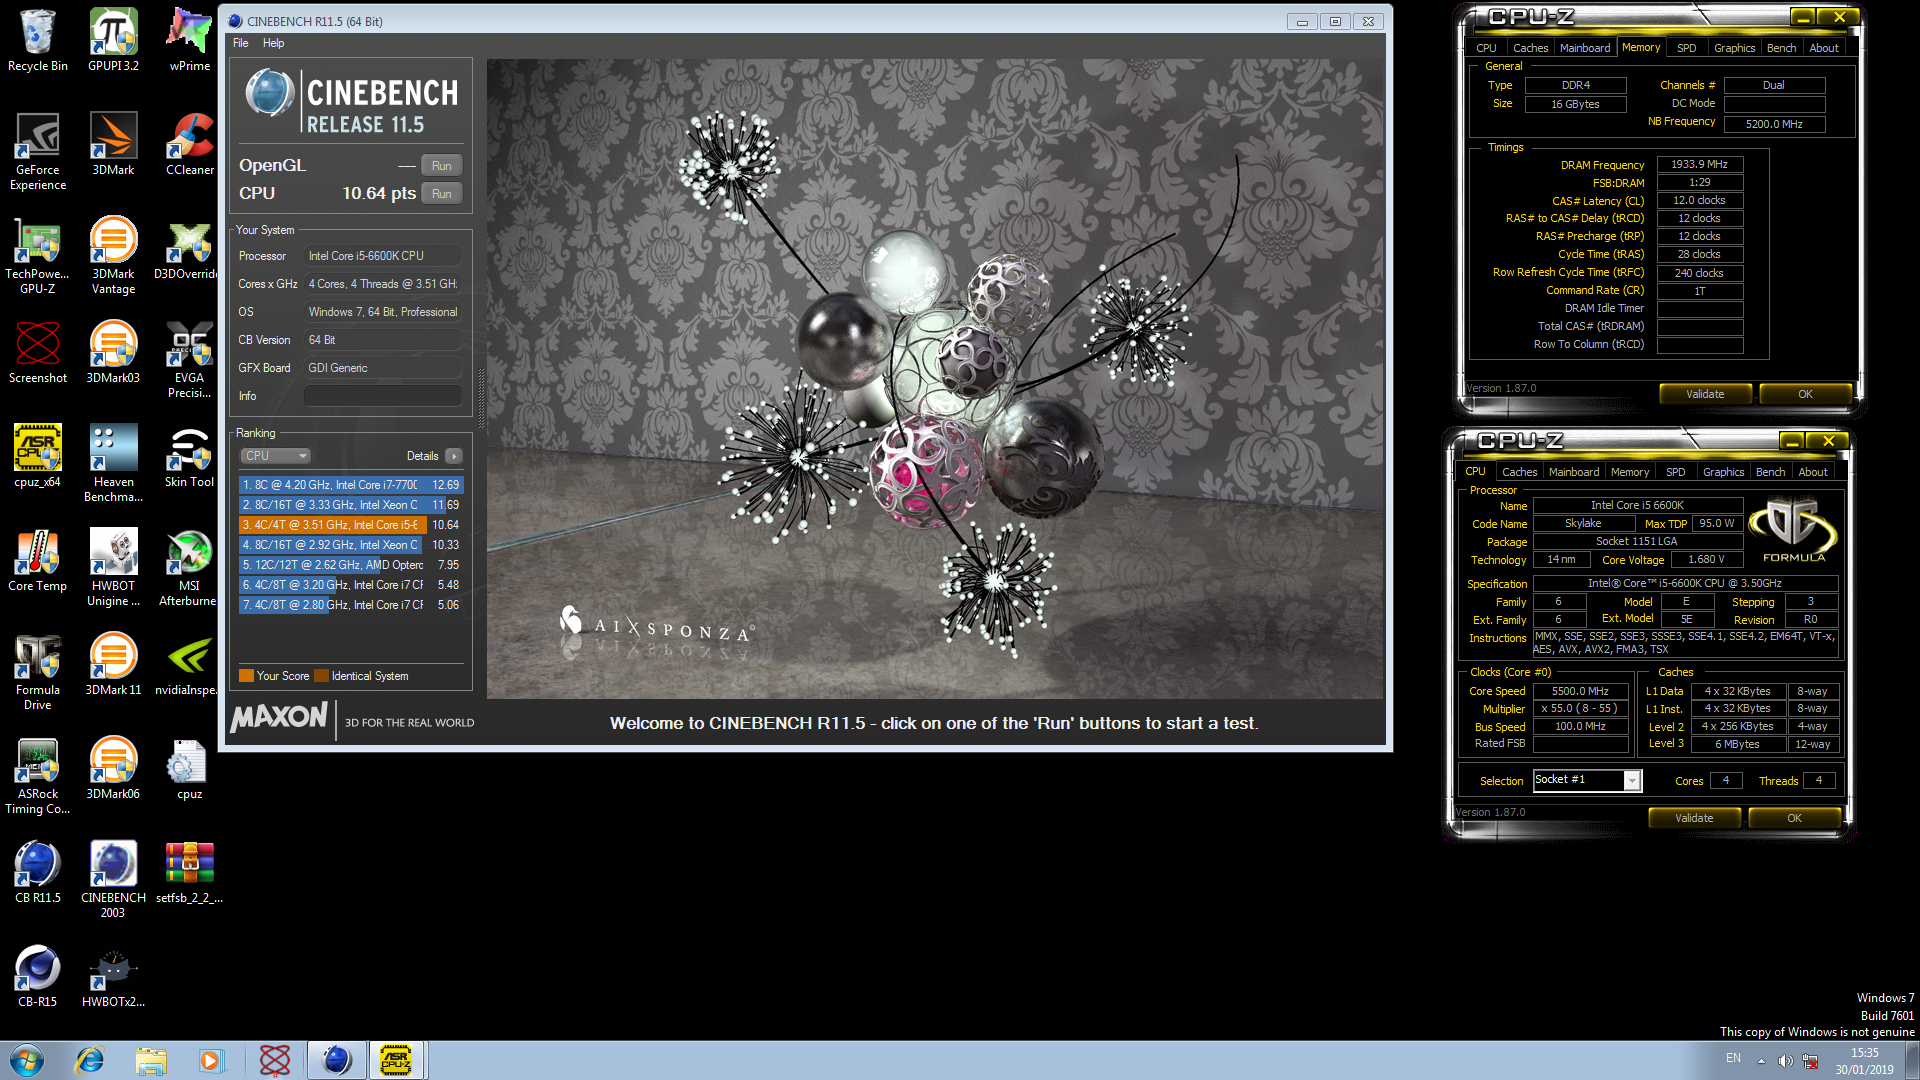This screenshot has height=1080, width=1920.
Task: Click the EN language indicator in taskbar
Action: pos(1733,1058)
